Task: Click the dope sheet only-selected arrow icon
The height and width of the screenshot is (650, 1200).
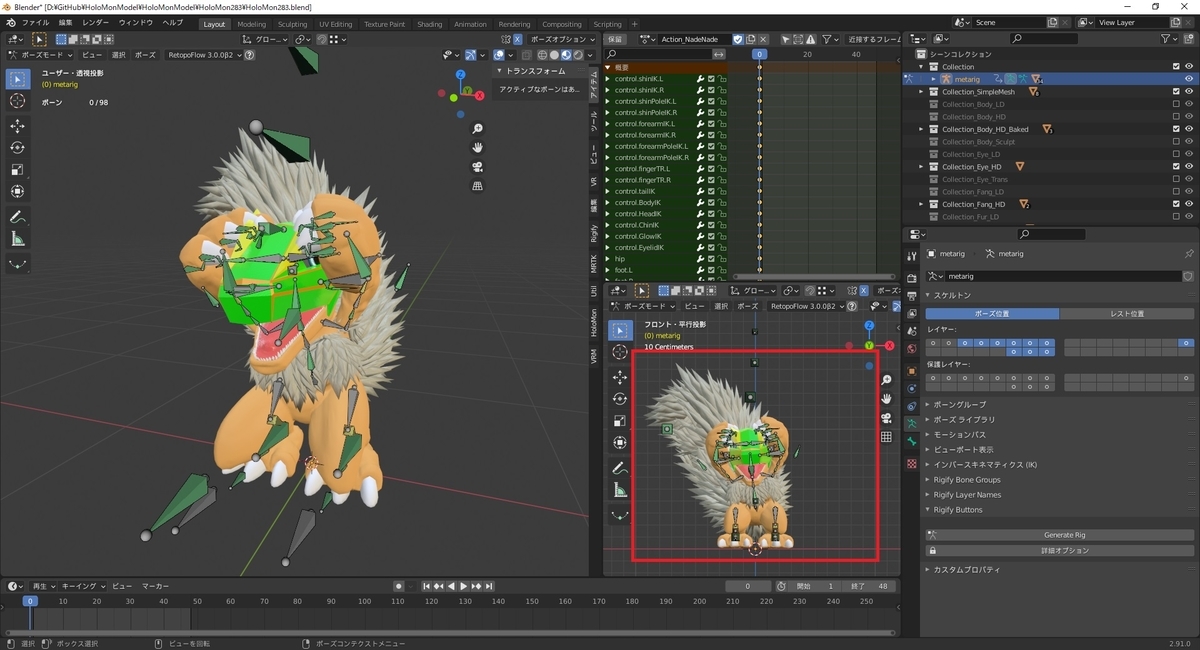Action: [785, 39]
